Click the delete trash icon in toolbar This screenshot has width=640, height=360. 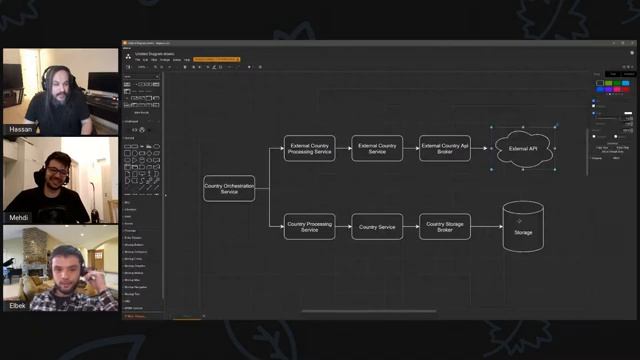pos(185,67)
